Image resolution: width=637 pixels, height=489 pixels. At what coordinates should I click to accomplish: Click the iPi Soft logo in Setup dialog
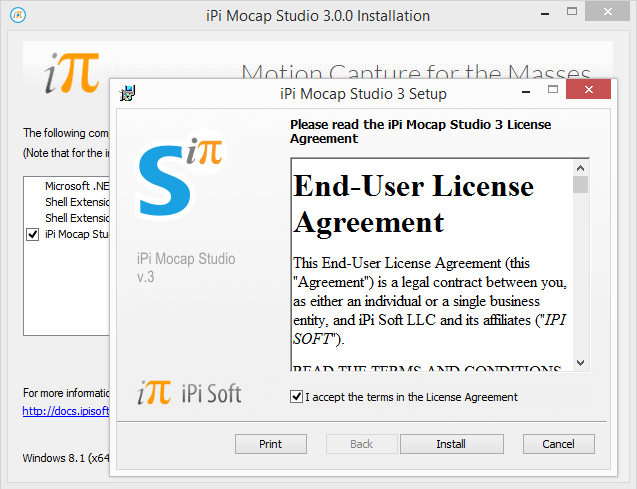189,393
